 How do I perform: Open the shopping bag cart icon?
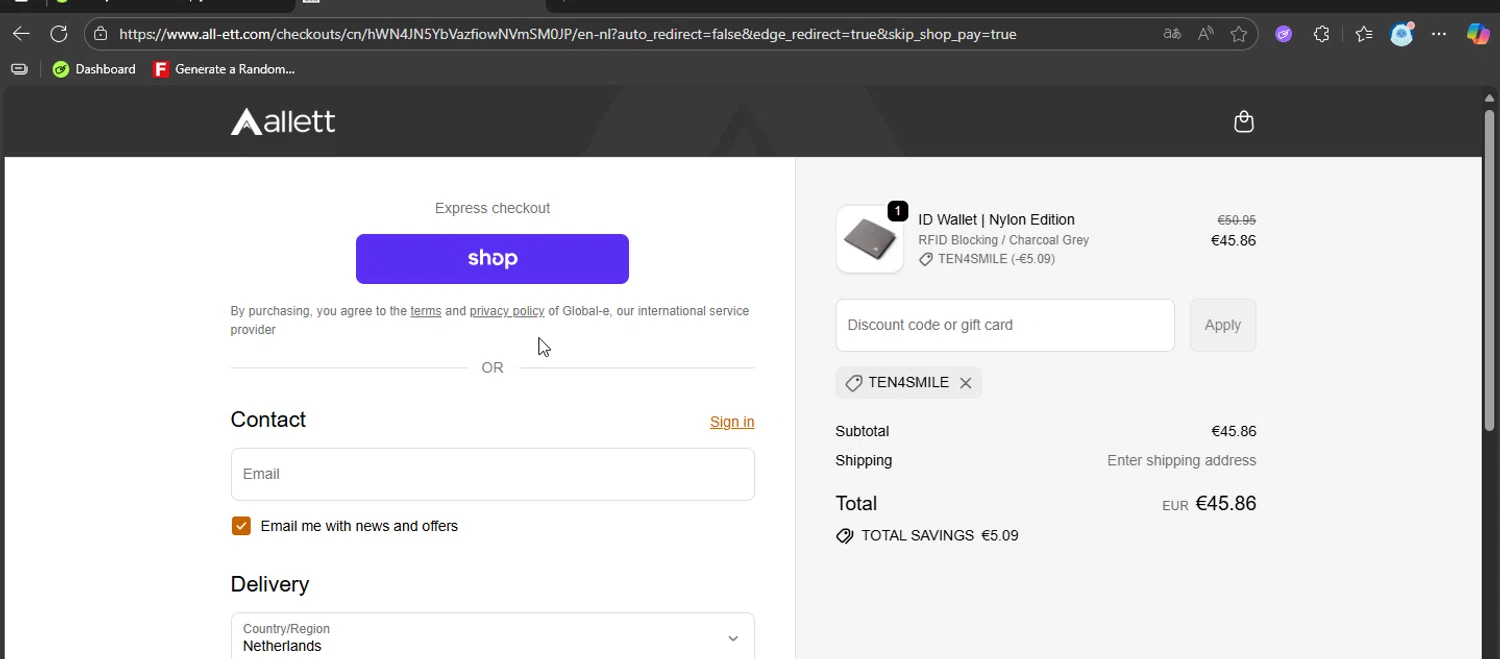(x=1243, y=122)
